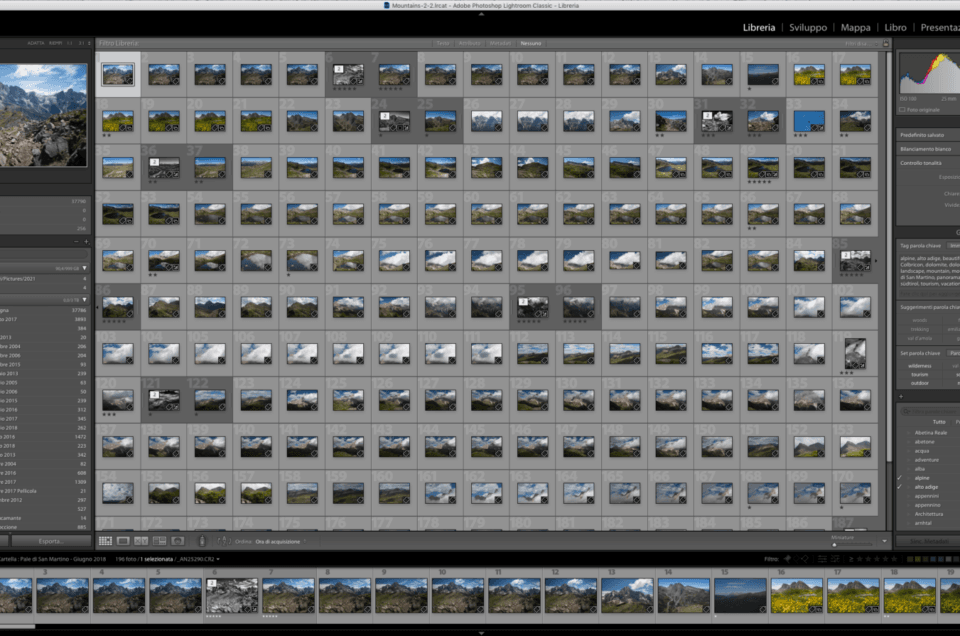Set filter to five star rating
960x636 pixels.
point(894,559)
